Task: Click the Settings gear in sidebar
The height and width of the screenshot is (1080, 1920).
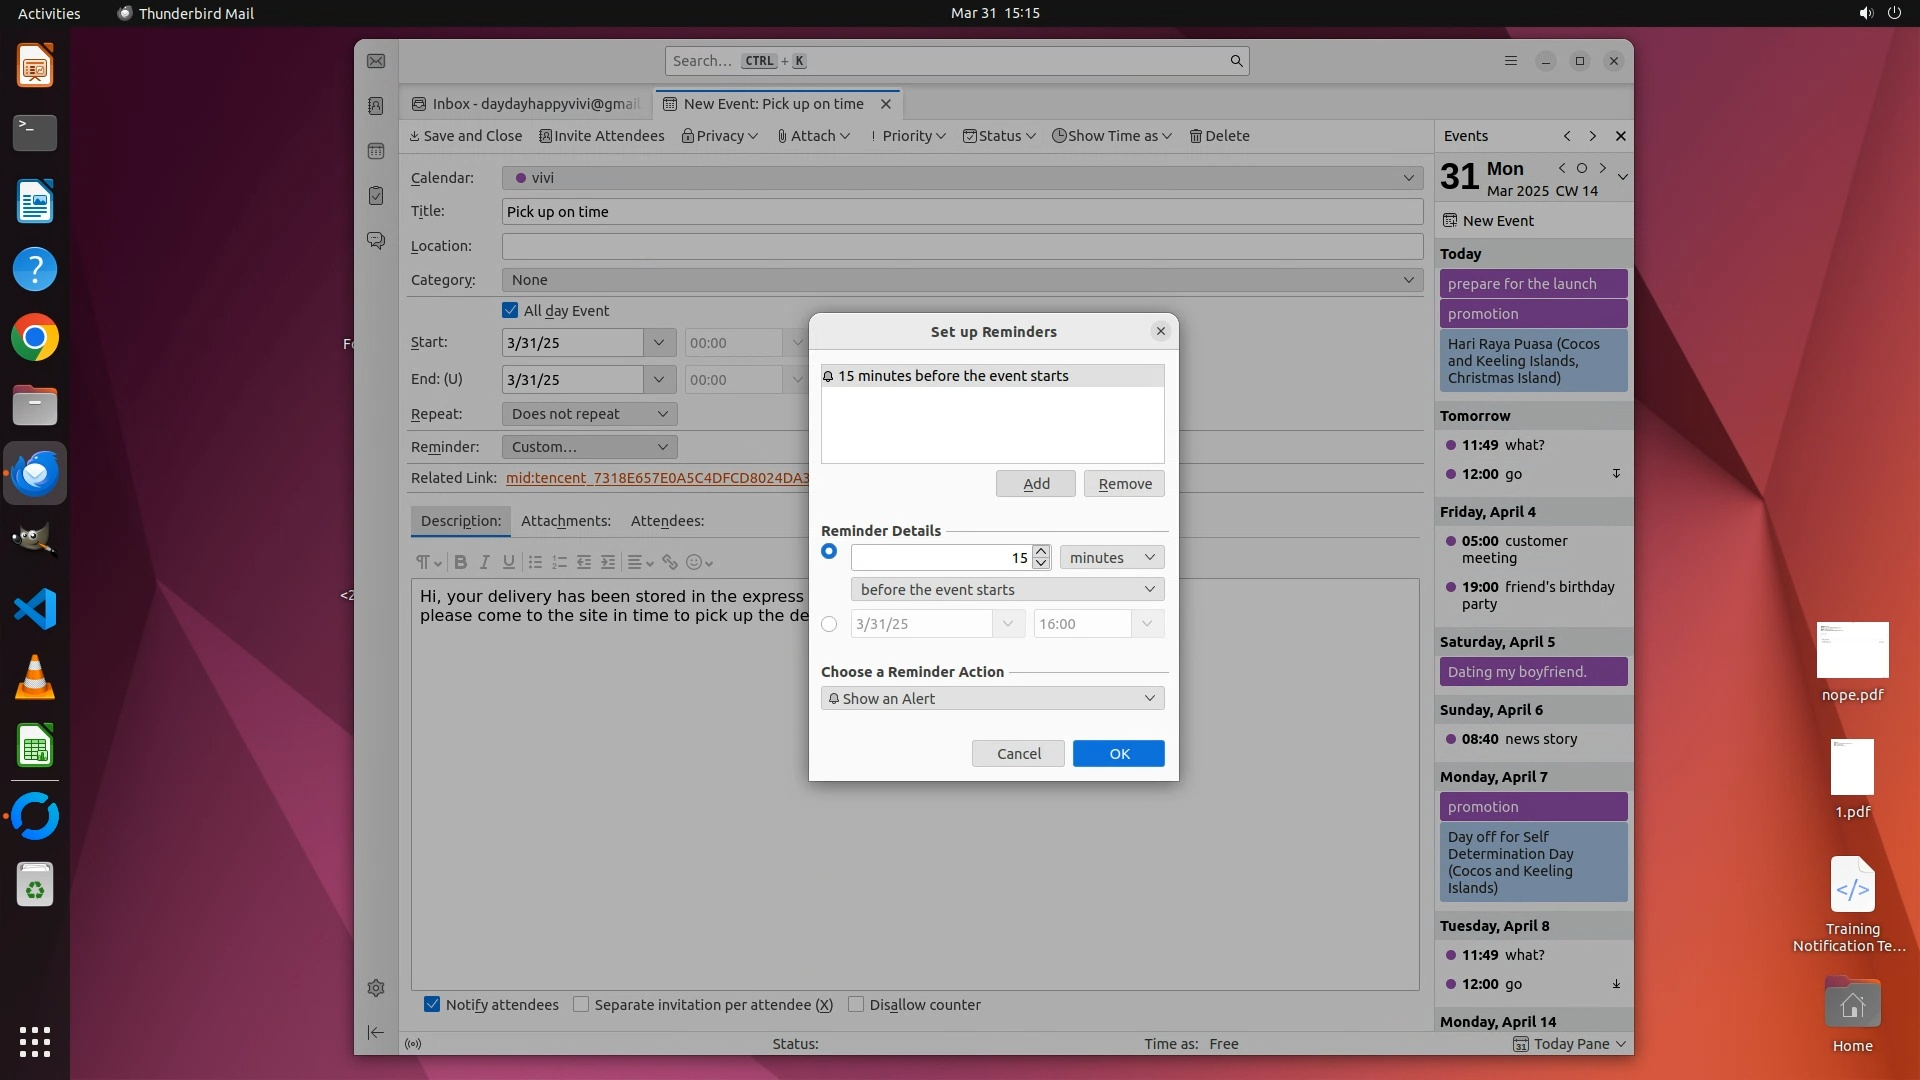Action: click(x=376, y=988)
